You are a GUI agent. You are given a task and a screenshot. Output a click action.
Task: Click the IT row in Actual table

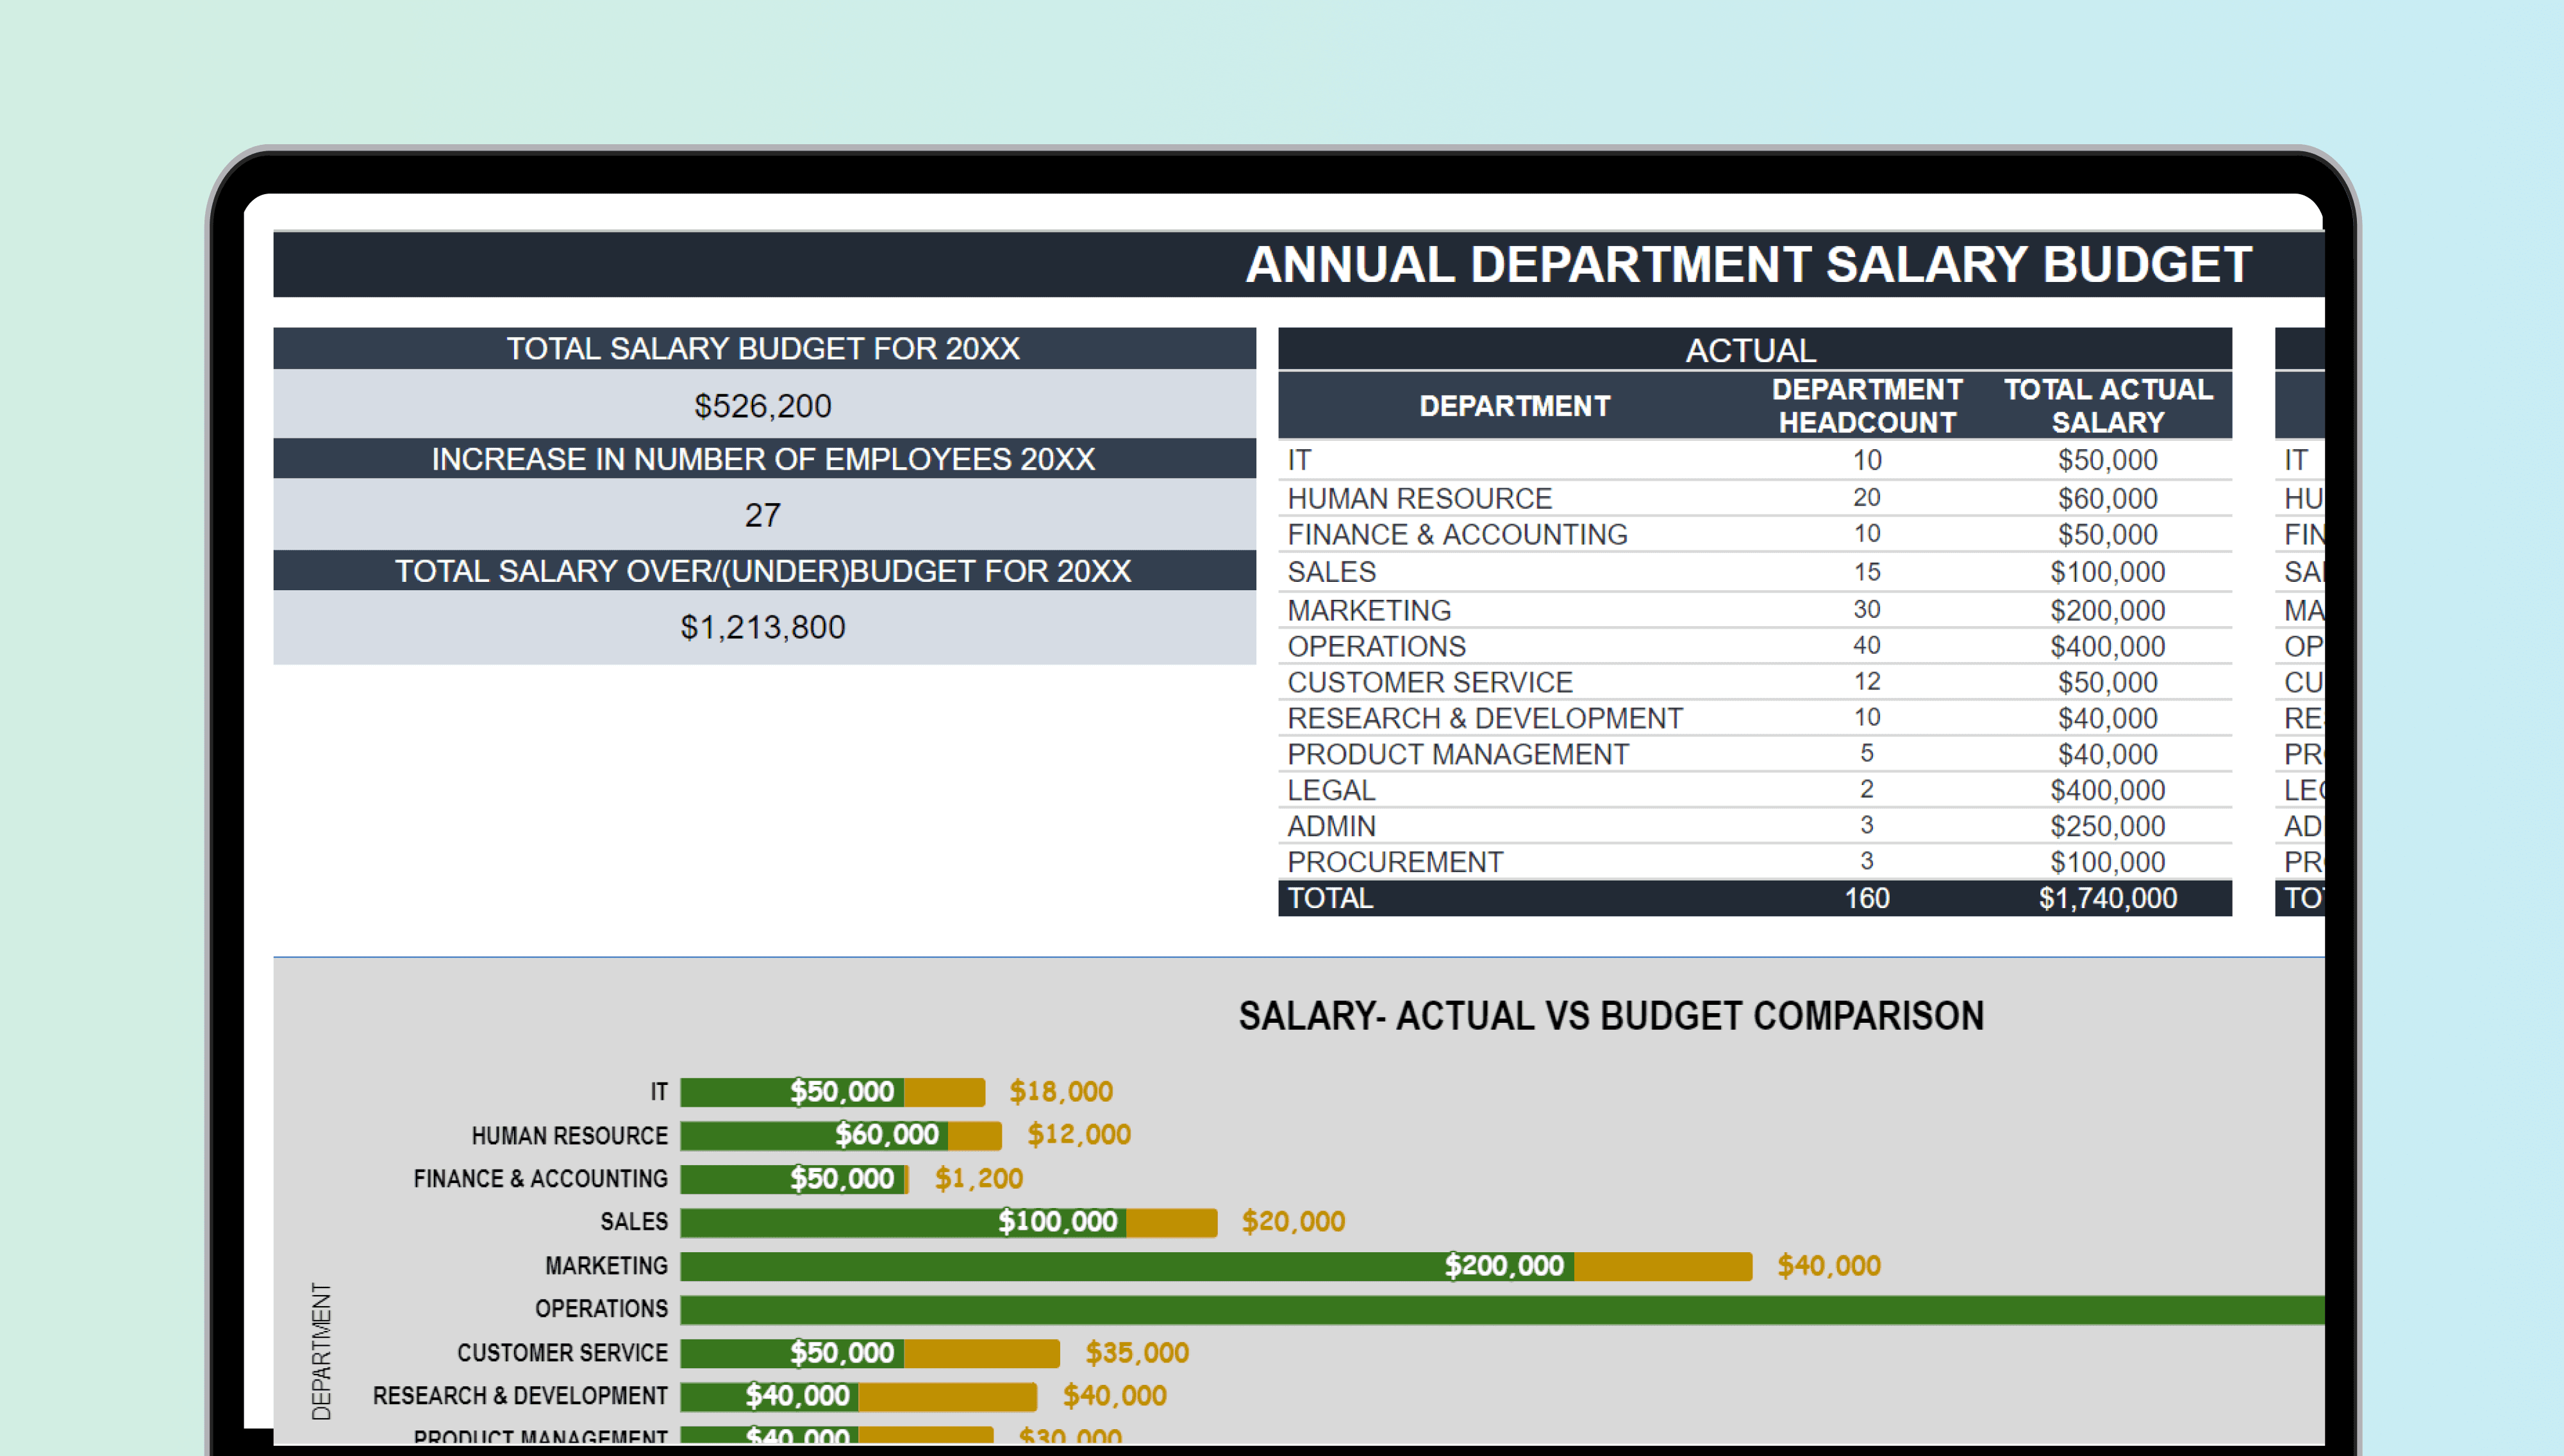tap(1754, 460)
